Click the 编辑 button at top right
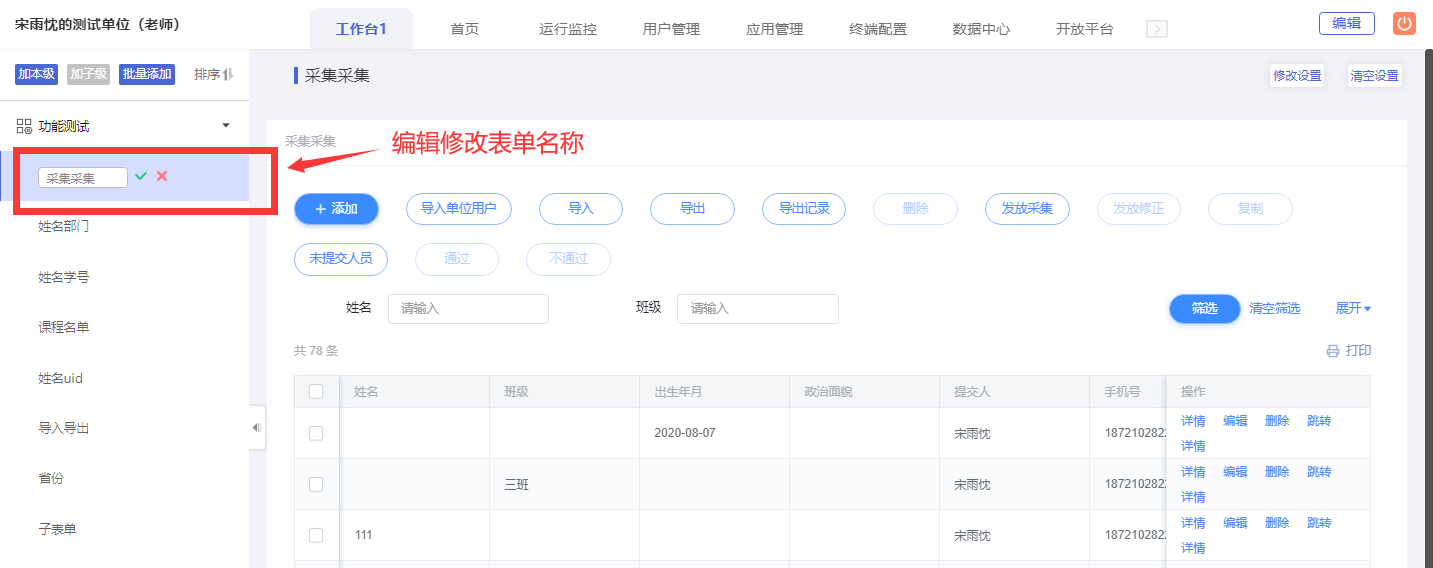The width and height of the screenshot is (1433, 568). click(x=1347, y=23)
